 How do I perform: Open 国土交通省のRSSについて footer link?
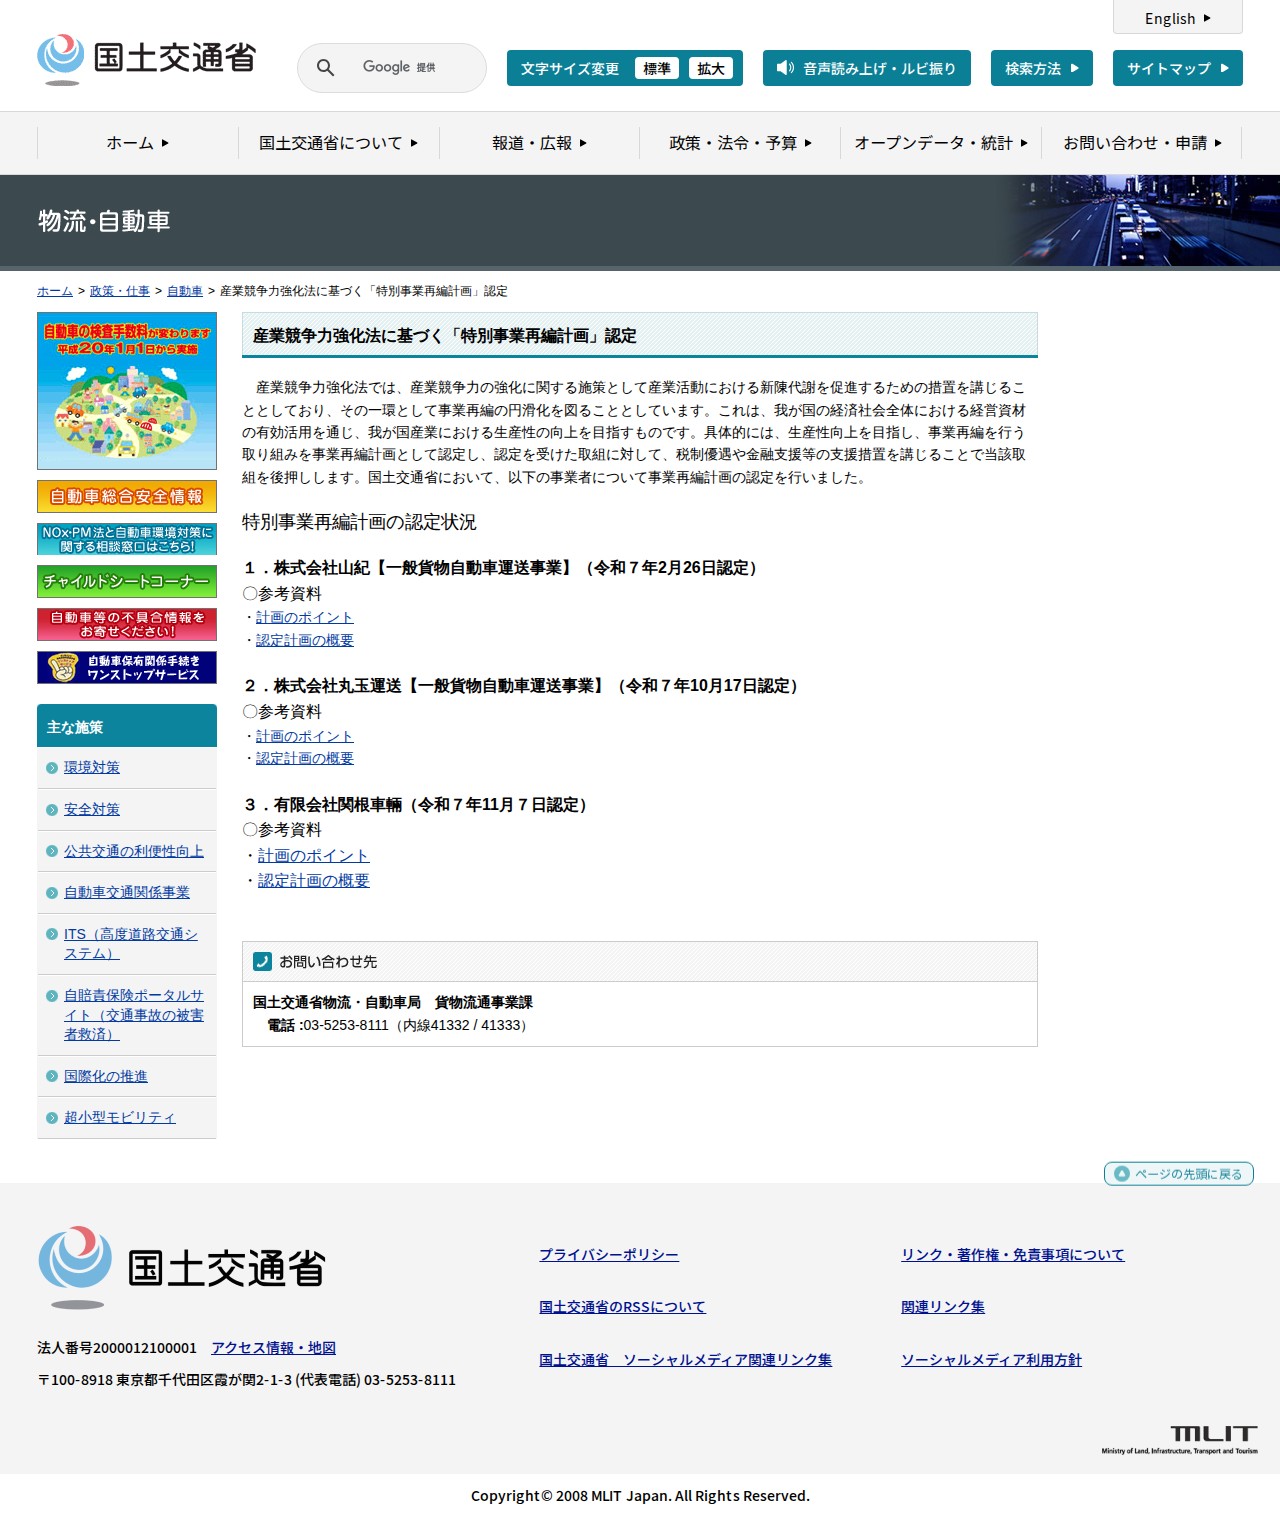(622, 1307)
